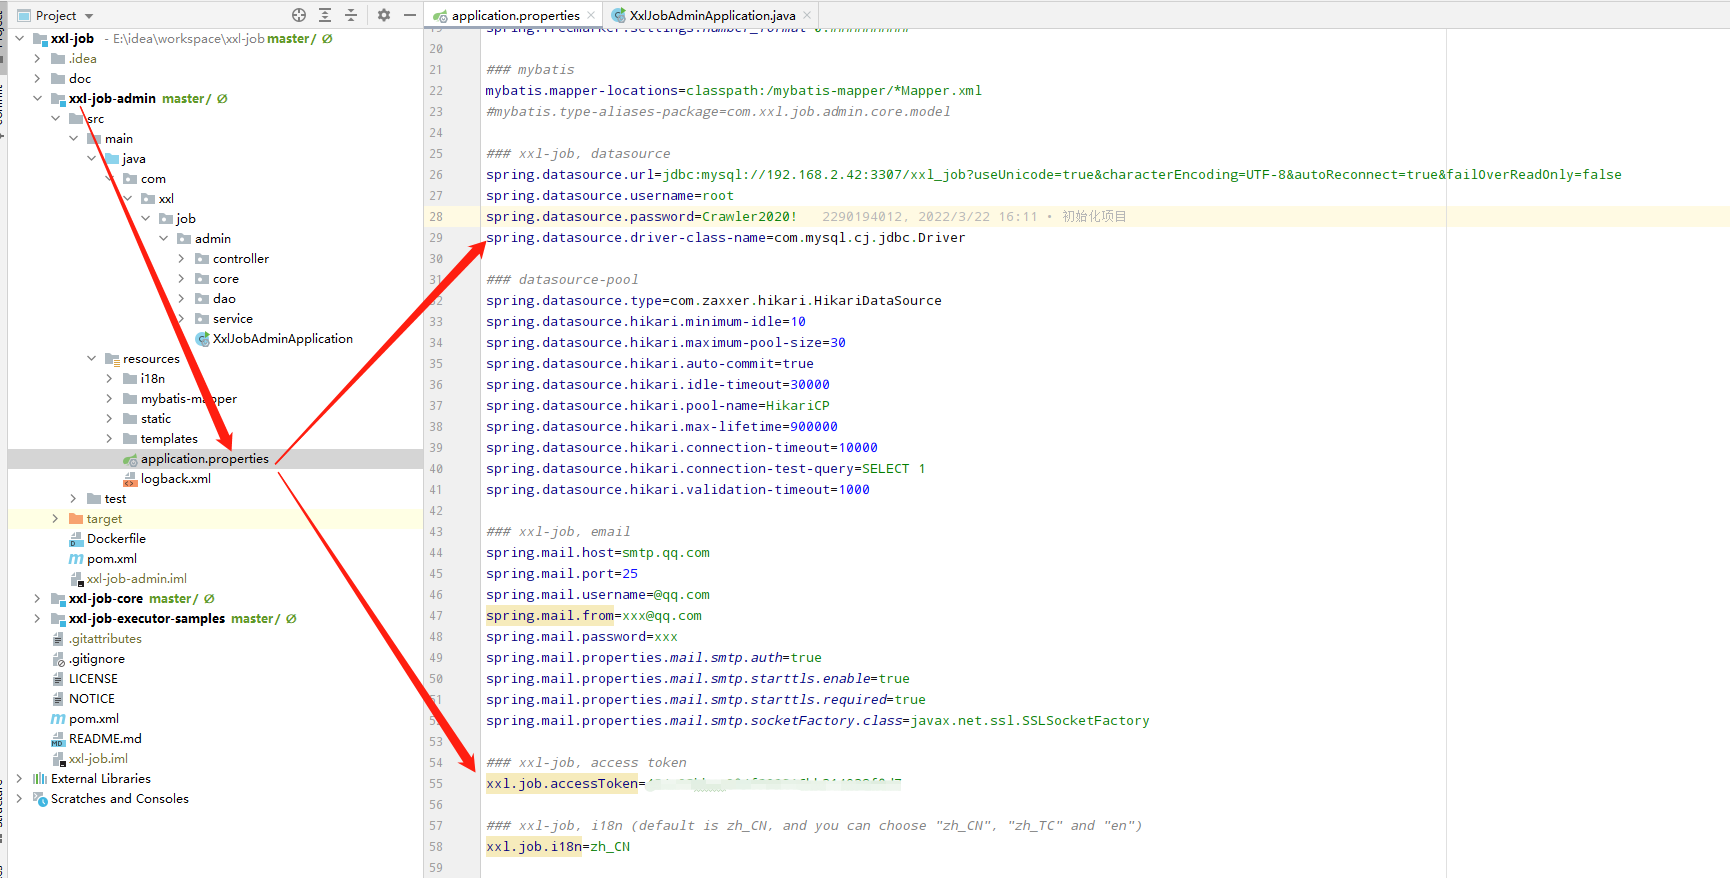Screen dimensions: 1730x878
Task: Expand the templates folder
Action: click(x=110, y=439)
